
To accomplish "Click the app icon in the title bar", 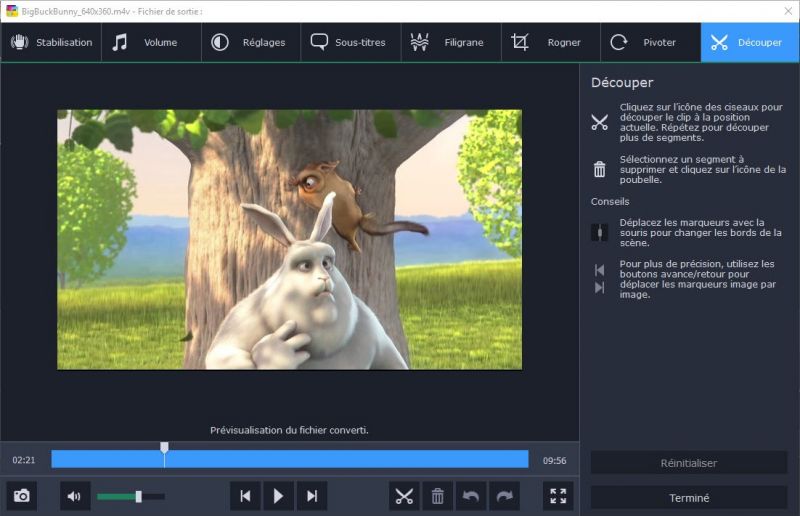I will [x=12, y=11].
